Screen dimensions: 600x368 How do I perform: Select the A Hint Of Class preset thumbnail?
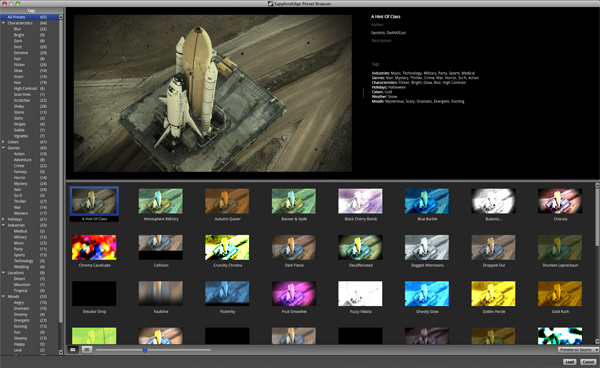pos(94,201)
